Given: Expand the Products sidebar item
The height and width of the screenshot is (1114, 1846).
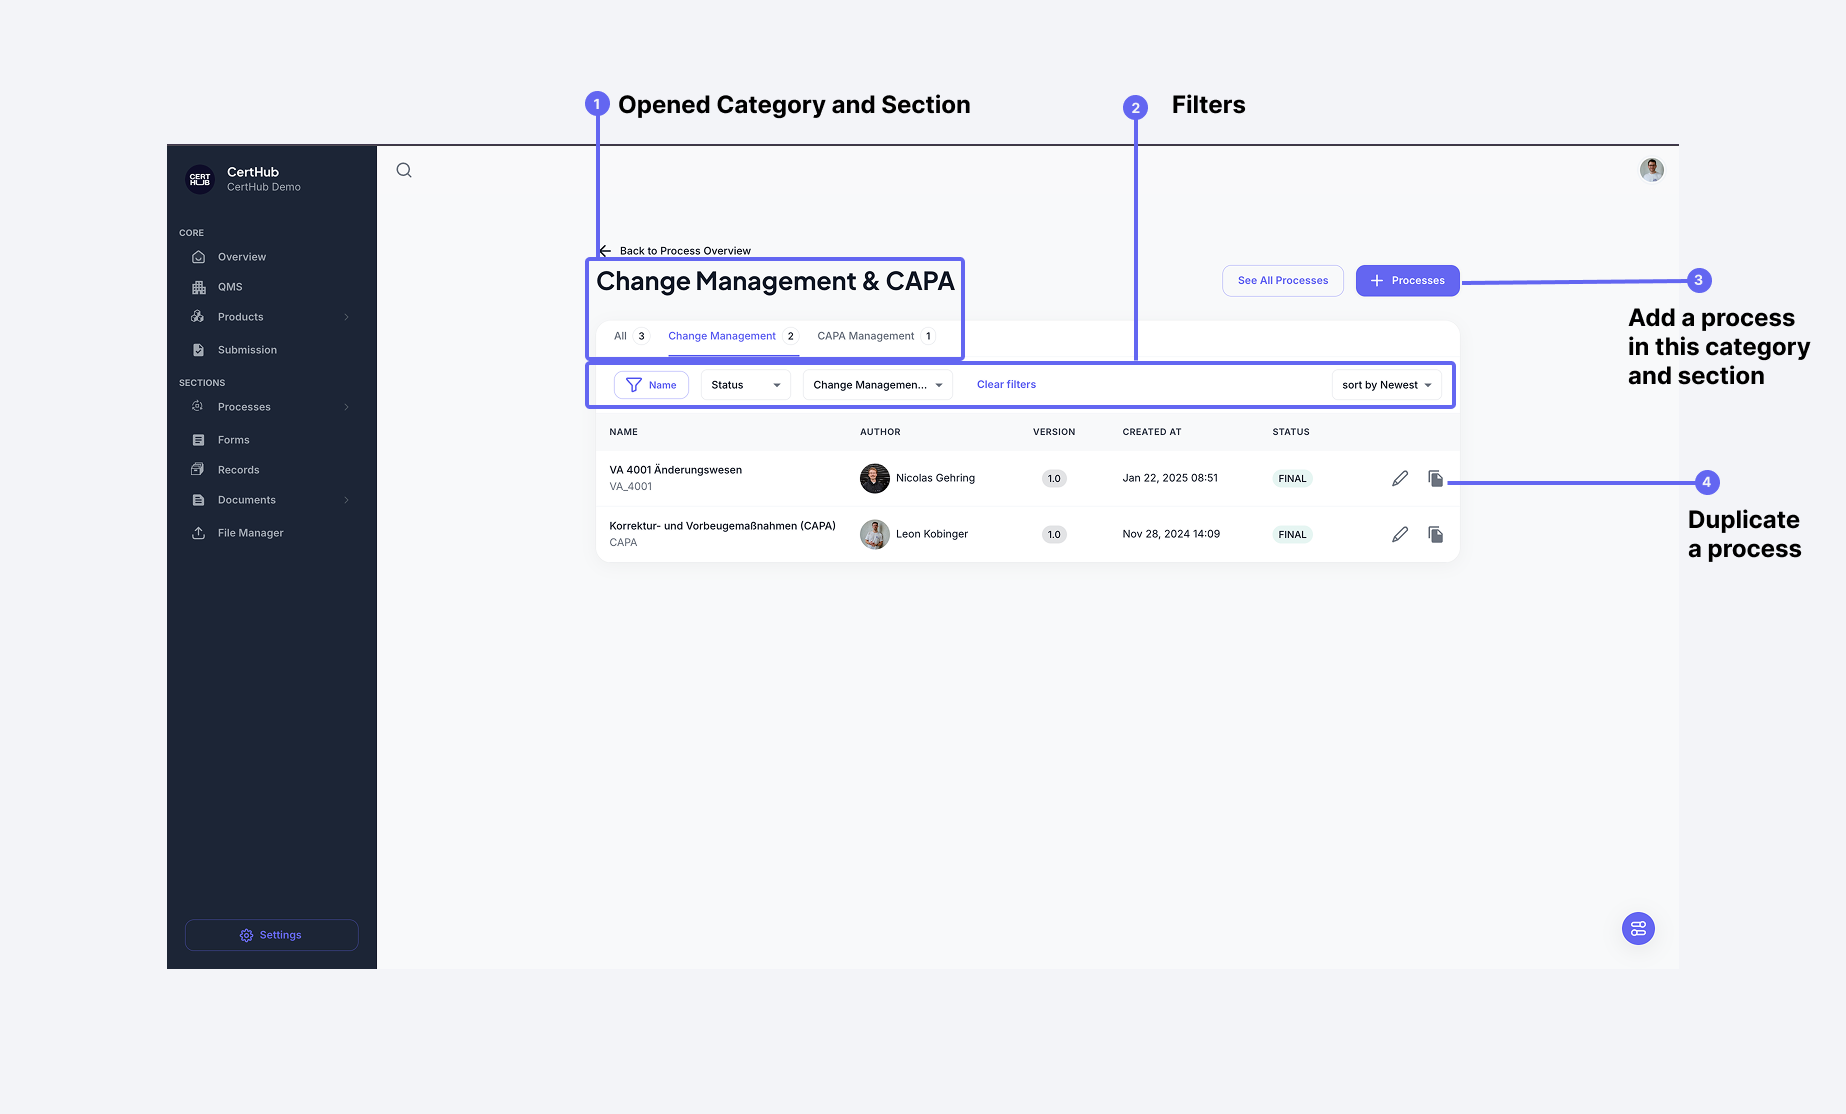Looking at the screenshot, I should click(240, 316).
